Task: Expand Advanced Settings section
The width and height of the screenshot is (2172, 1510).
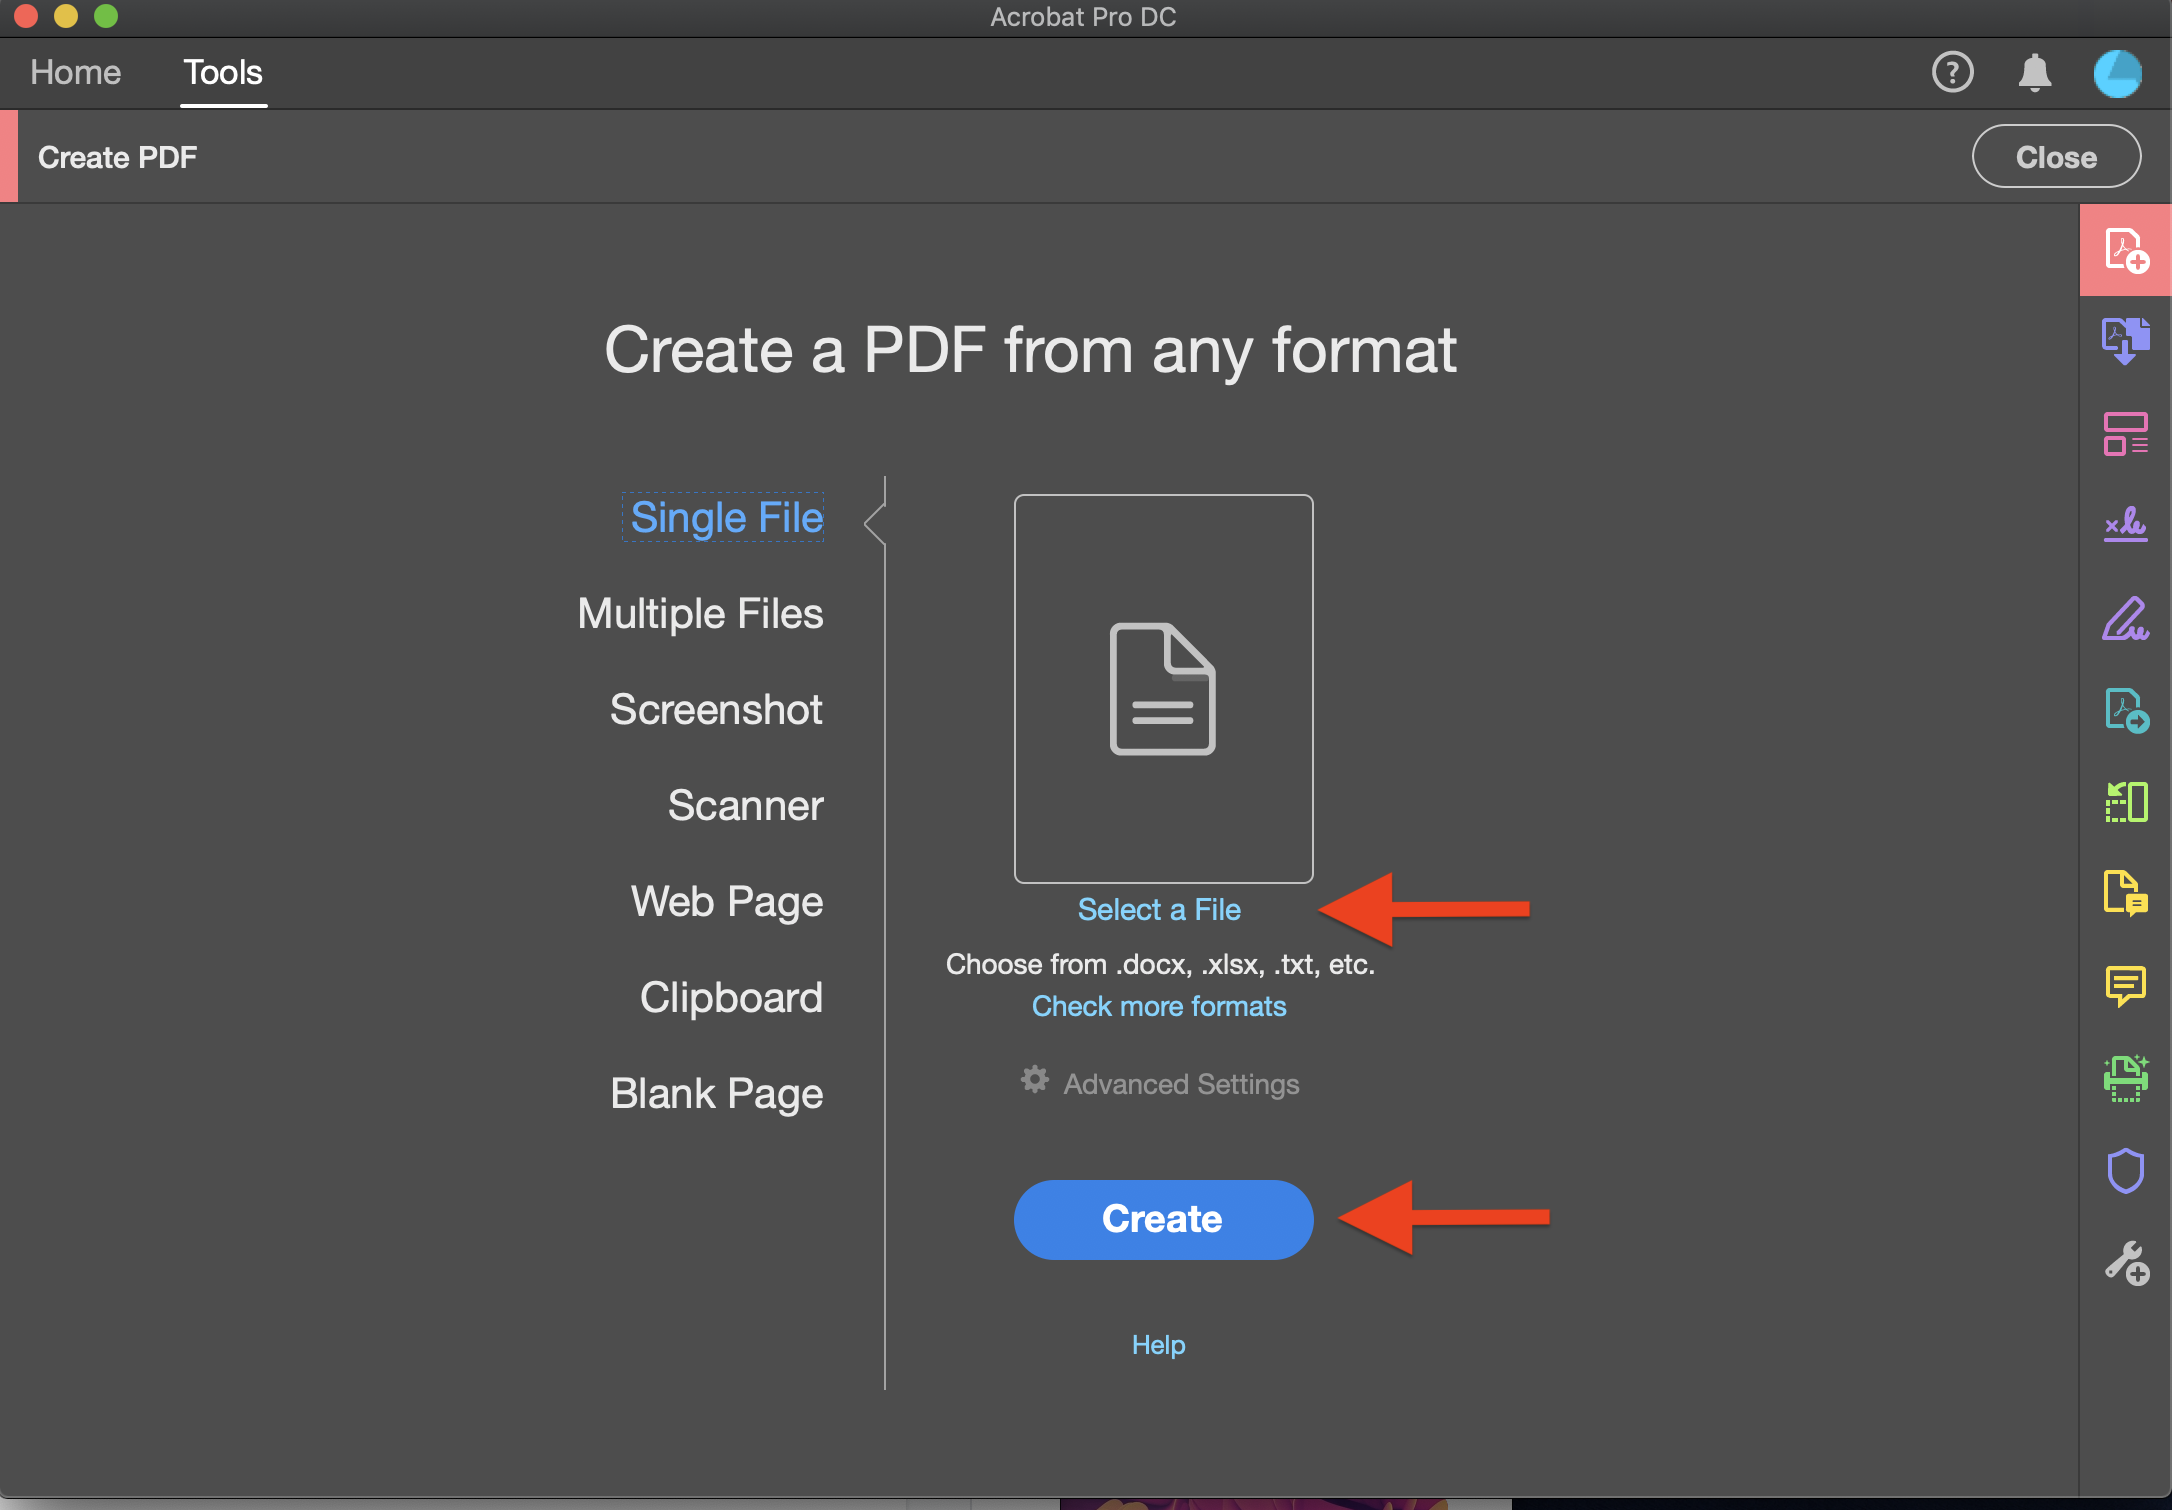Action: 1157,1084
